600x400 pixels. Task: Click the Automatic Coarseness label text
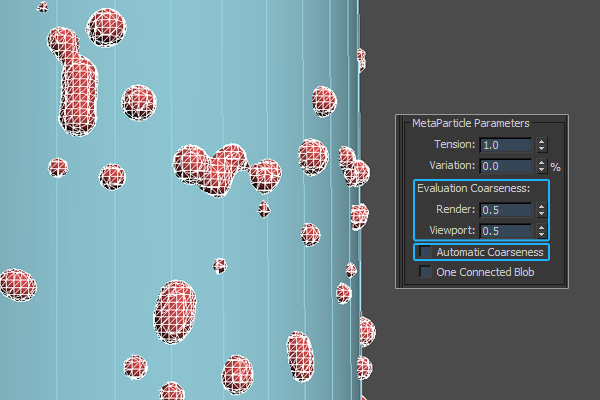pyautogui.click(x=489, y=252)
